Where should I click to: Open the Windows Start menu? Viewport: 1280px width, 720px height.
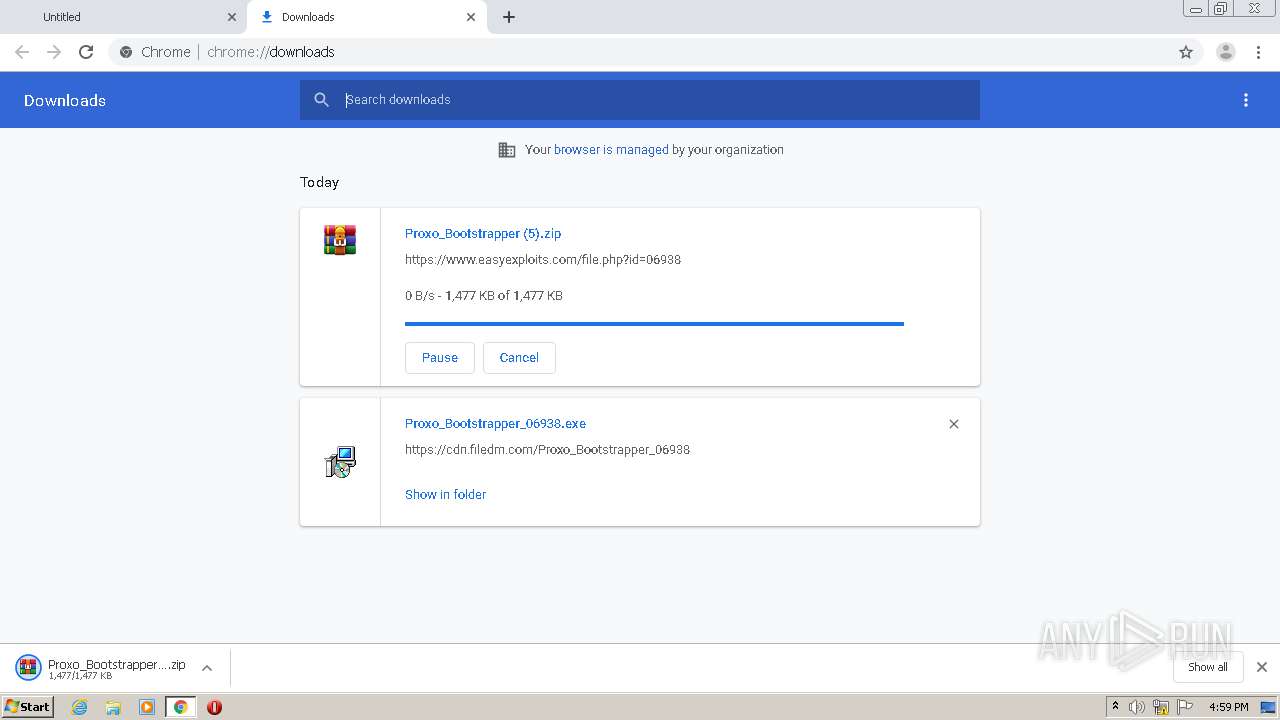(28, 707)
